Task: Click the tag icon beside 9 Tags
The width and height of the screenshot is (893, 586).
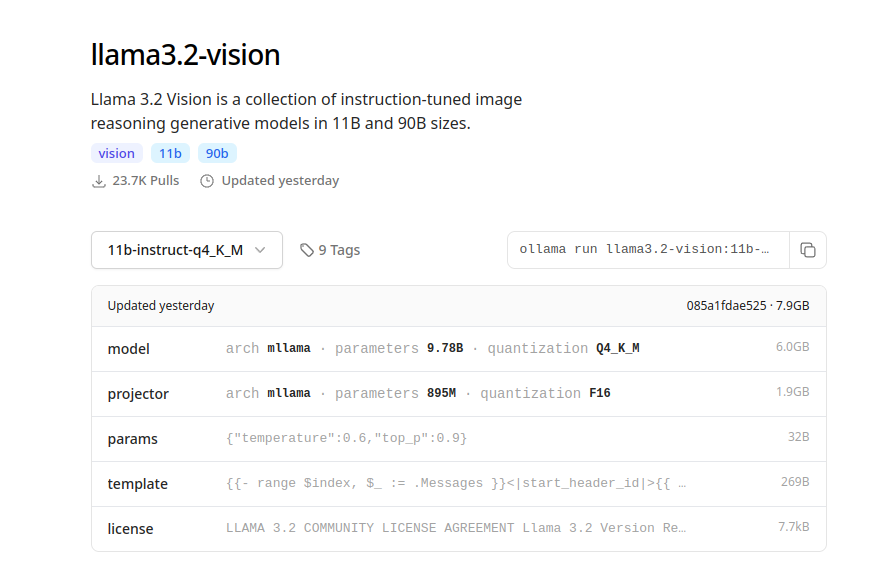Action: coord(307,250)
